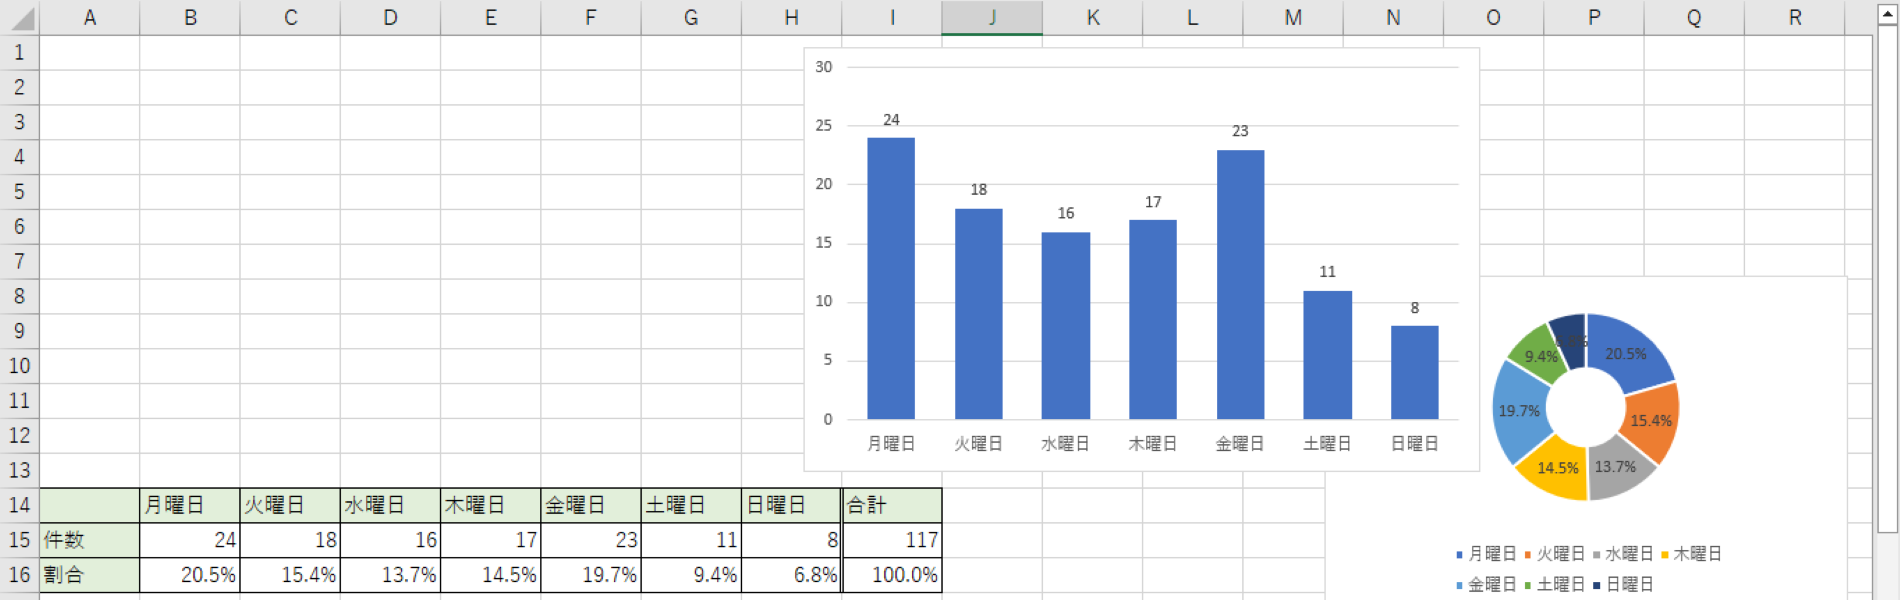Click 火曜日 legend entry in donut chart
This screenshot has height=600, width=1900.
point(1559,554)
